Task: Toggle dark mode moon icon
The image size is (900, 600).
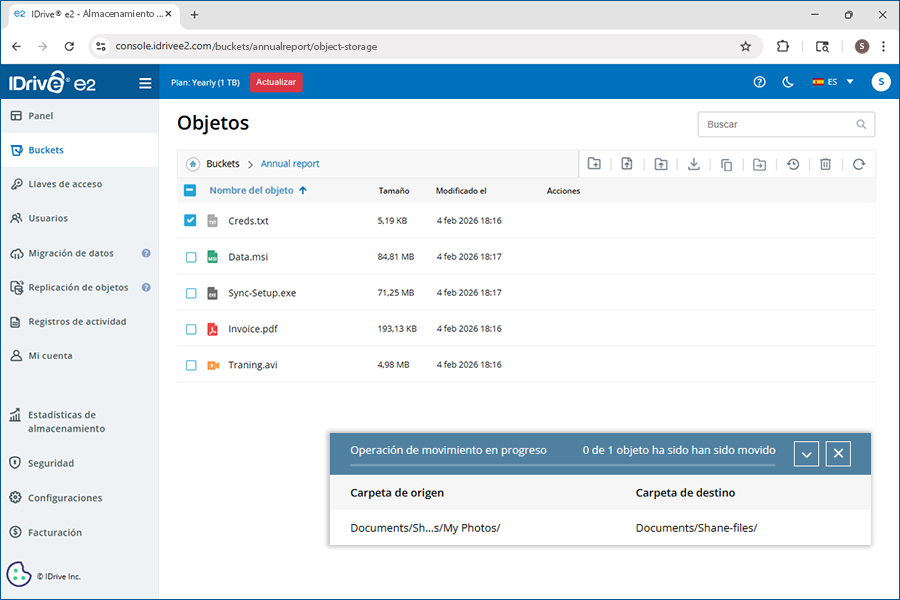Action: click(787, 82)
